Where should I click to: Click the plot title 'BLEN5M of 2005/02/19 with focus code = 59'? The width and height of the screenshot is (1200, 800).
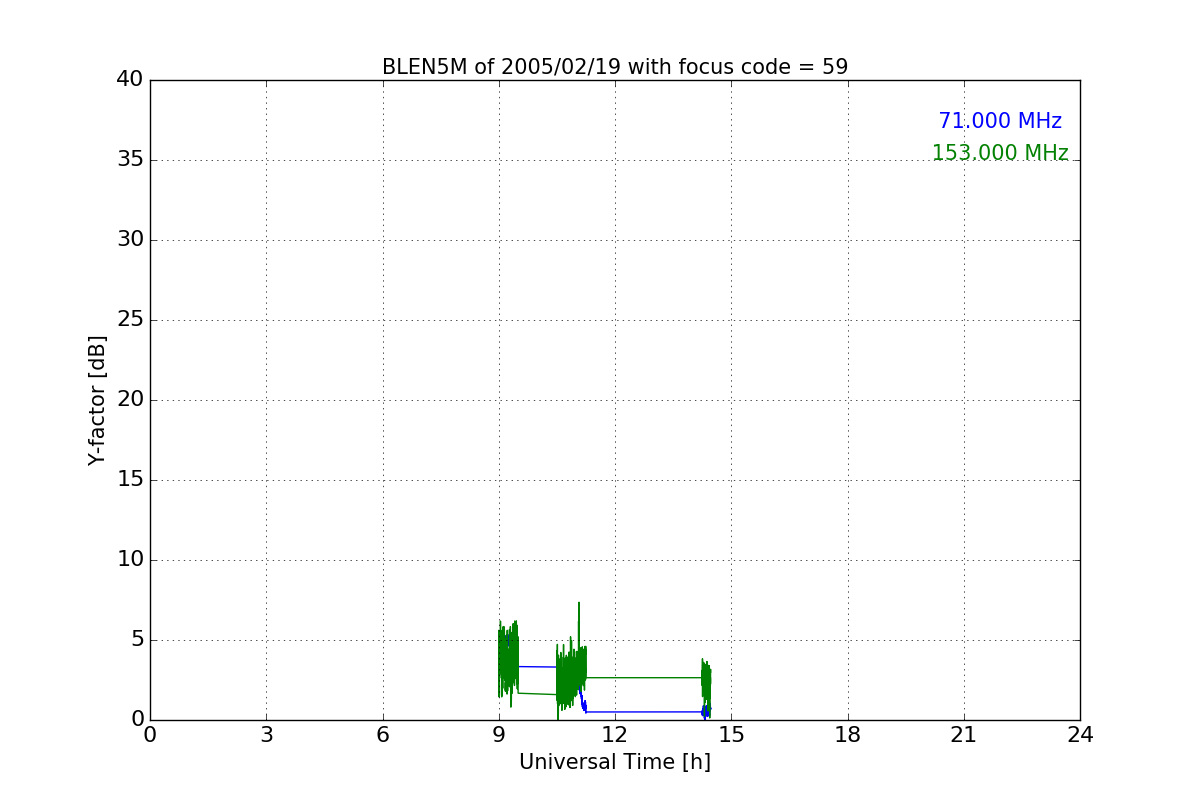615,67
